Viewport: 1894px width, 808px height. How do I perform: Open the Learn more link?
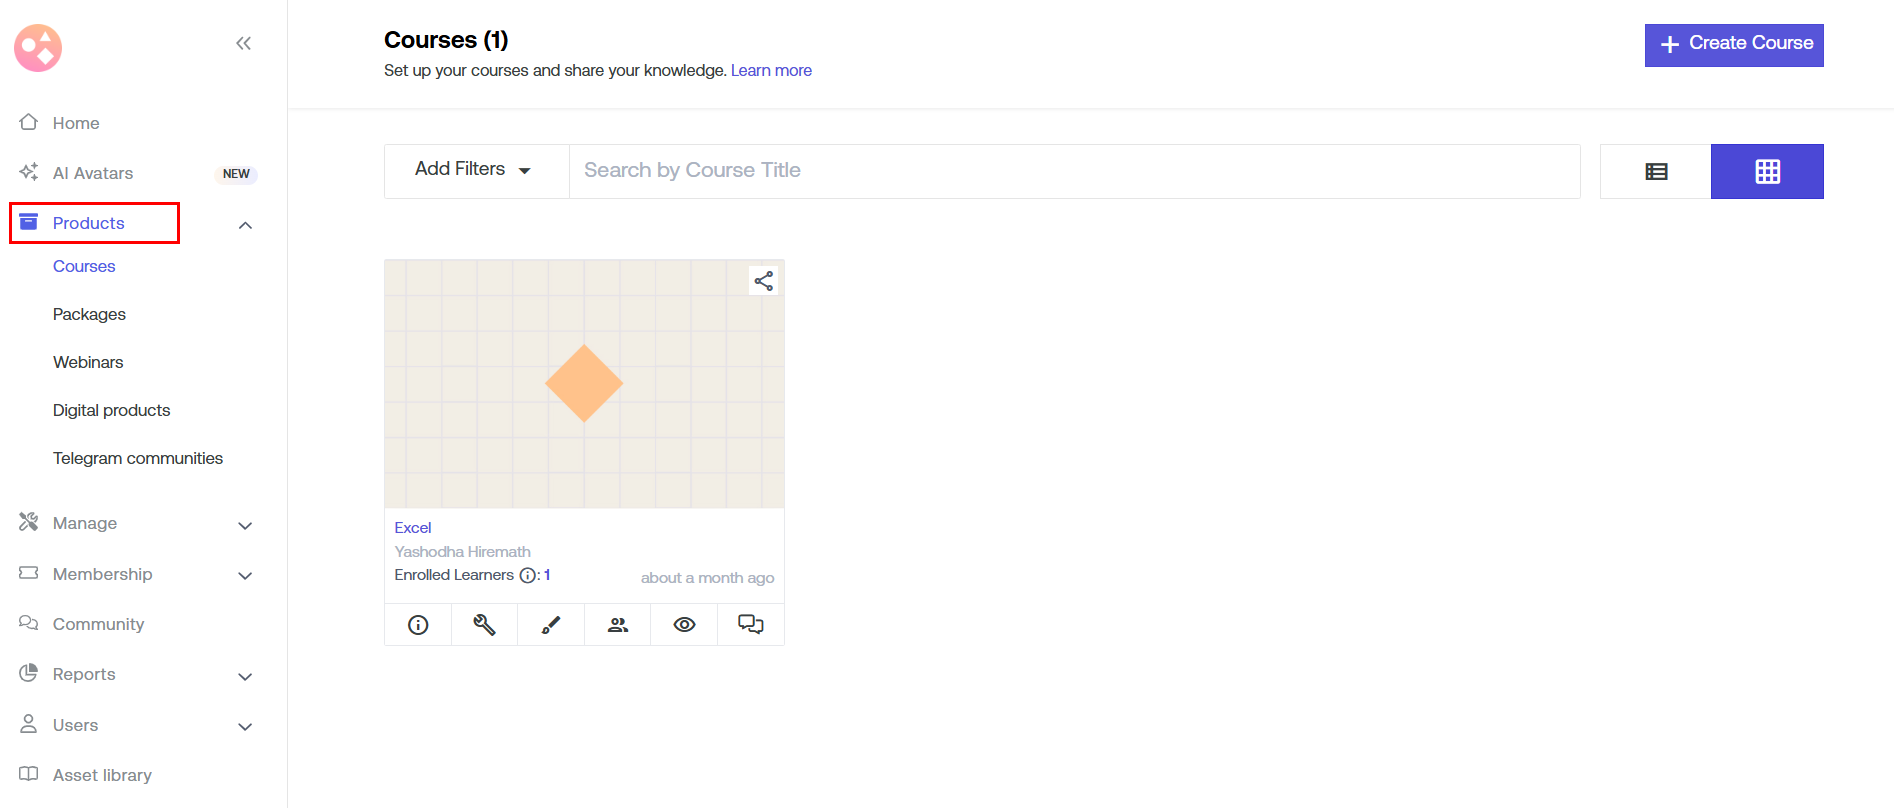pyautogui.click(x=771, y=70)
